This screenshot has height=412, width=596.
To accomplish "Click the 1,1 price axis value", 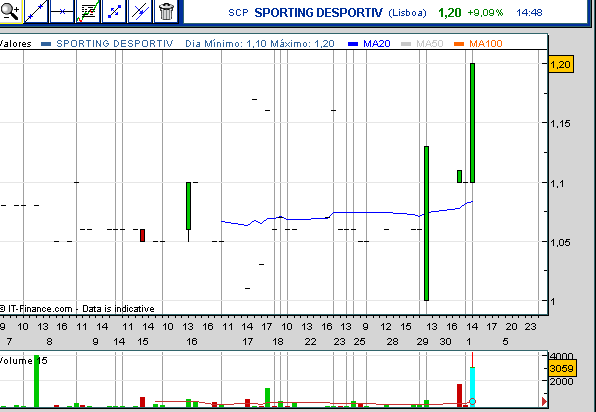I will [x=558, y=183].
